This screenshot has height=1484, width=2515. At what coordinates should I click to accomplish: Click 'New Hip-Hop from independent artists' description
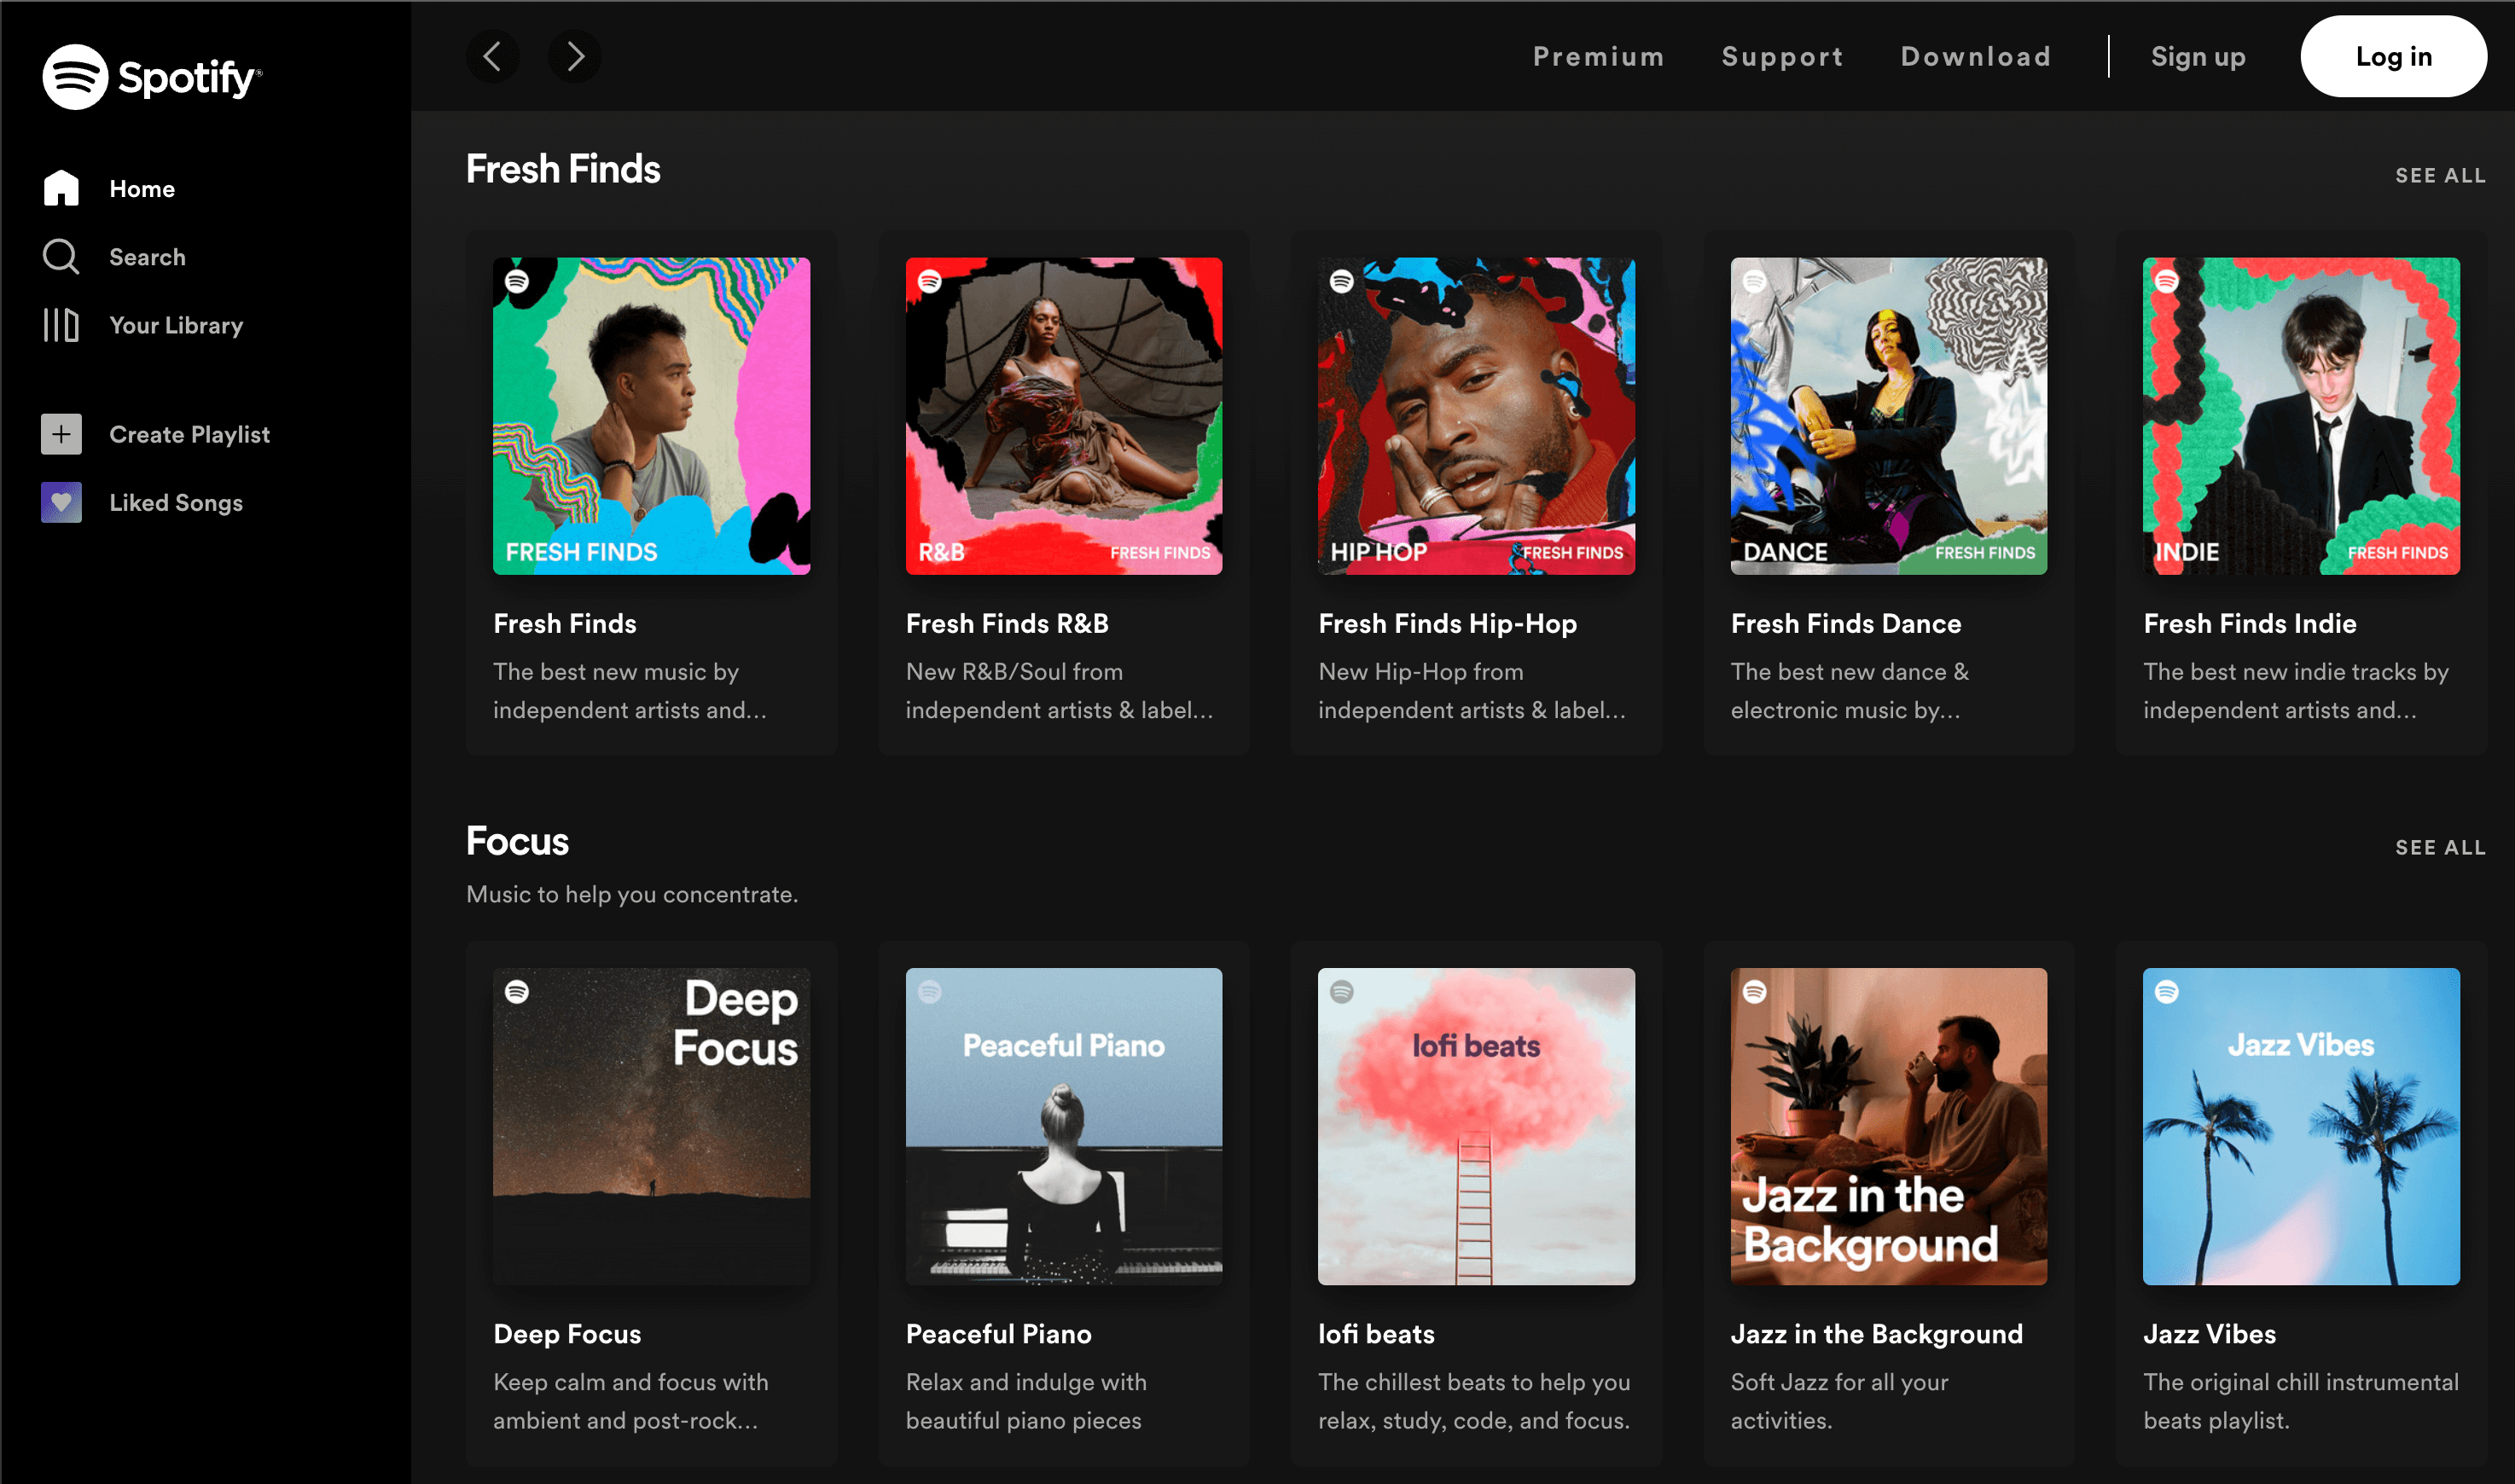[1472, 691]
